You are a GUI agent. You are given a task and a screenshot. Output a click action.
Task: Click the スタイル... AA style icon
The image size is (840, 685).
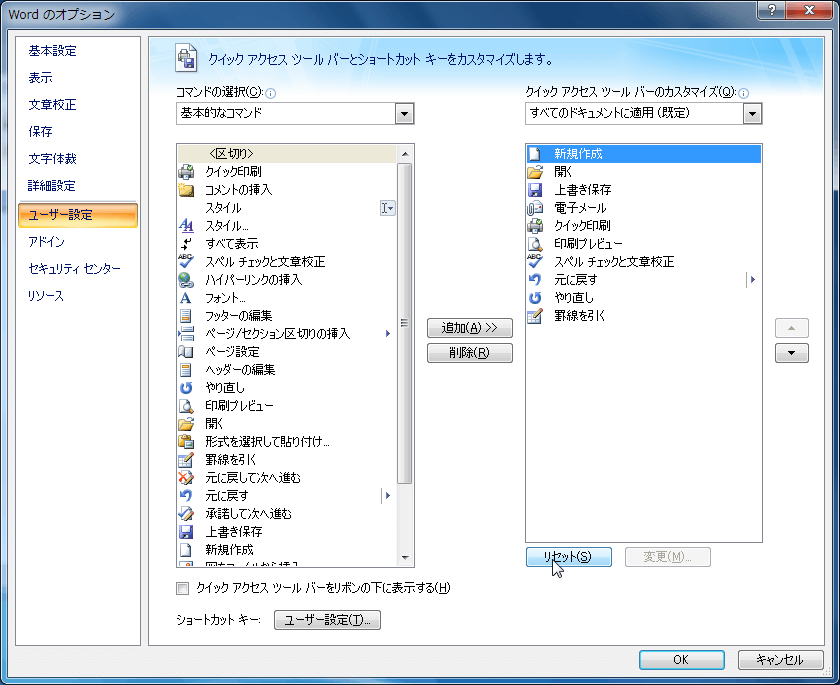[x=186, y=225]
